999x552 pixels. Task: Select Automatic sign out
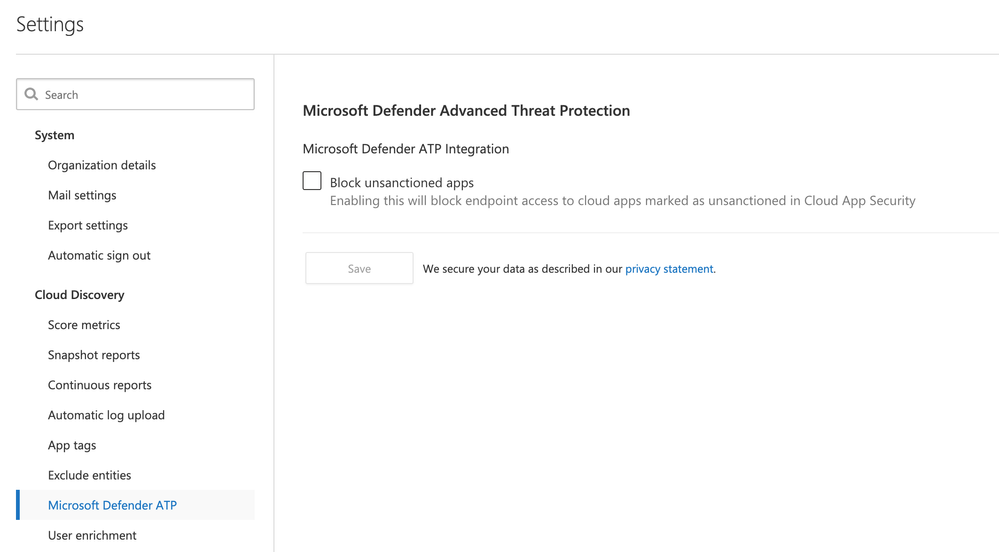(99, 255)
